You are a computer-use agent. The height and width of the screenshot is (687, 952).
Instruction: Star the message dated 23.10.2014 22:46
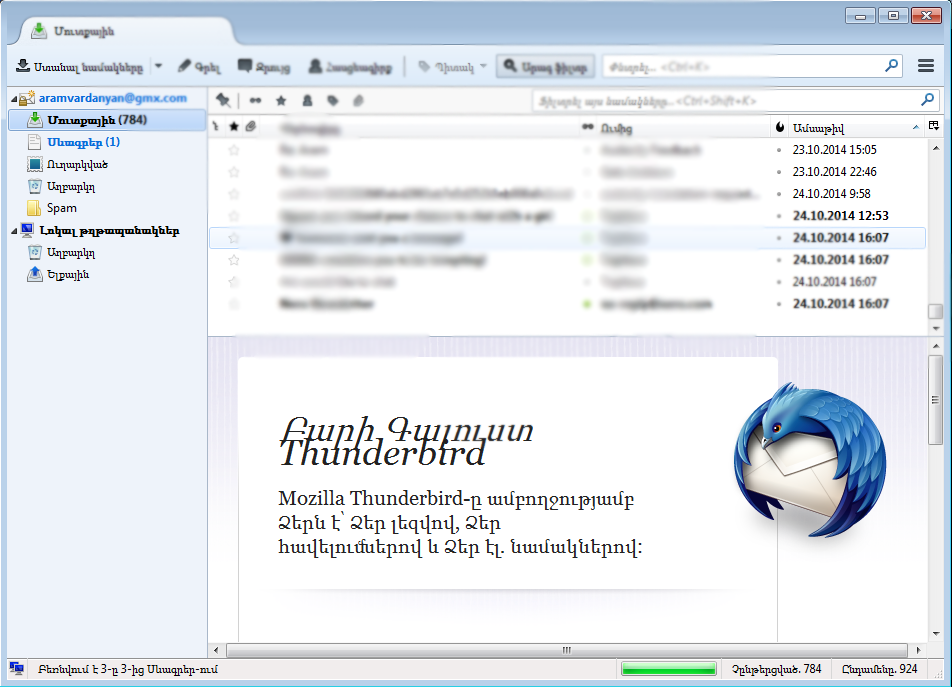pyautogui.click(x=234, y=172)
